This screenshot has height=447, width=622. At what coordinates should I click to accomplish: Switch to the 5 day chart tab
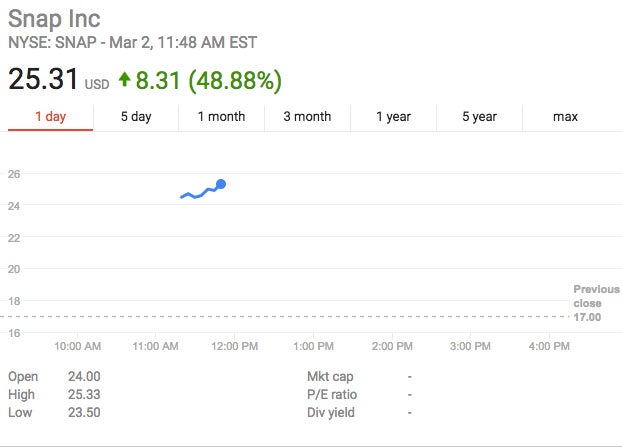tap(136, 117)
